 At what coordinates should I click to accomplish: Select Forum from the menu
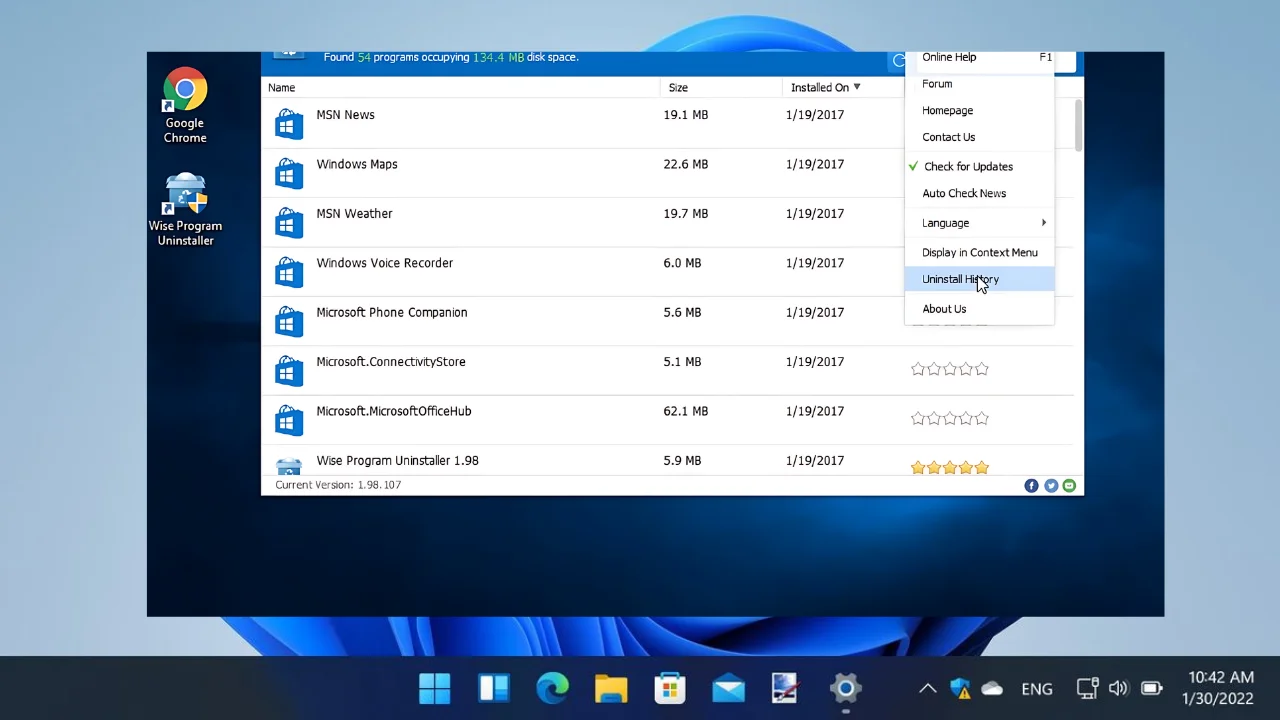(980, 84)
